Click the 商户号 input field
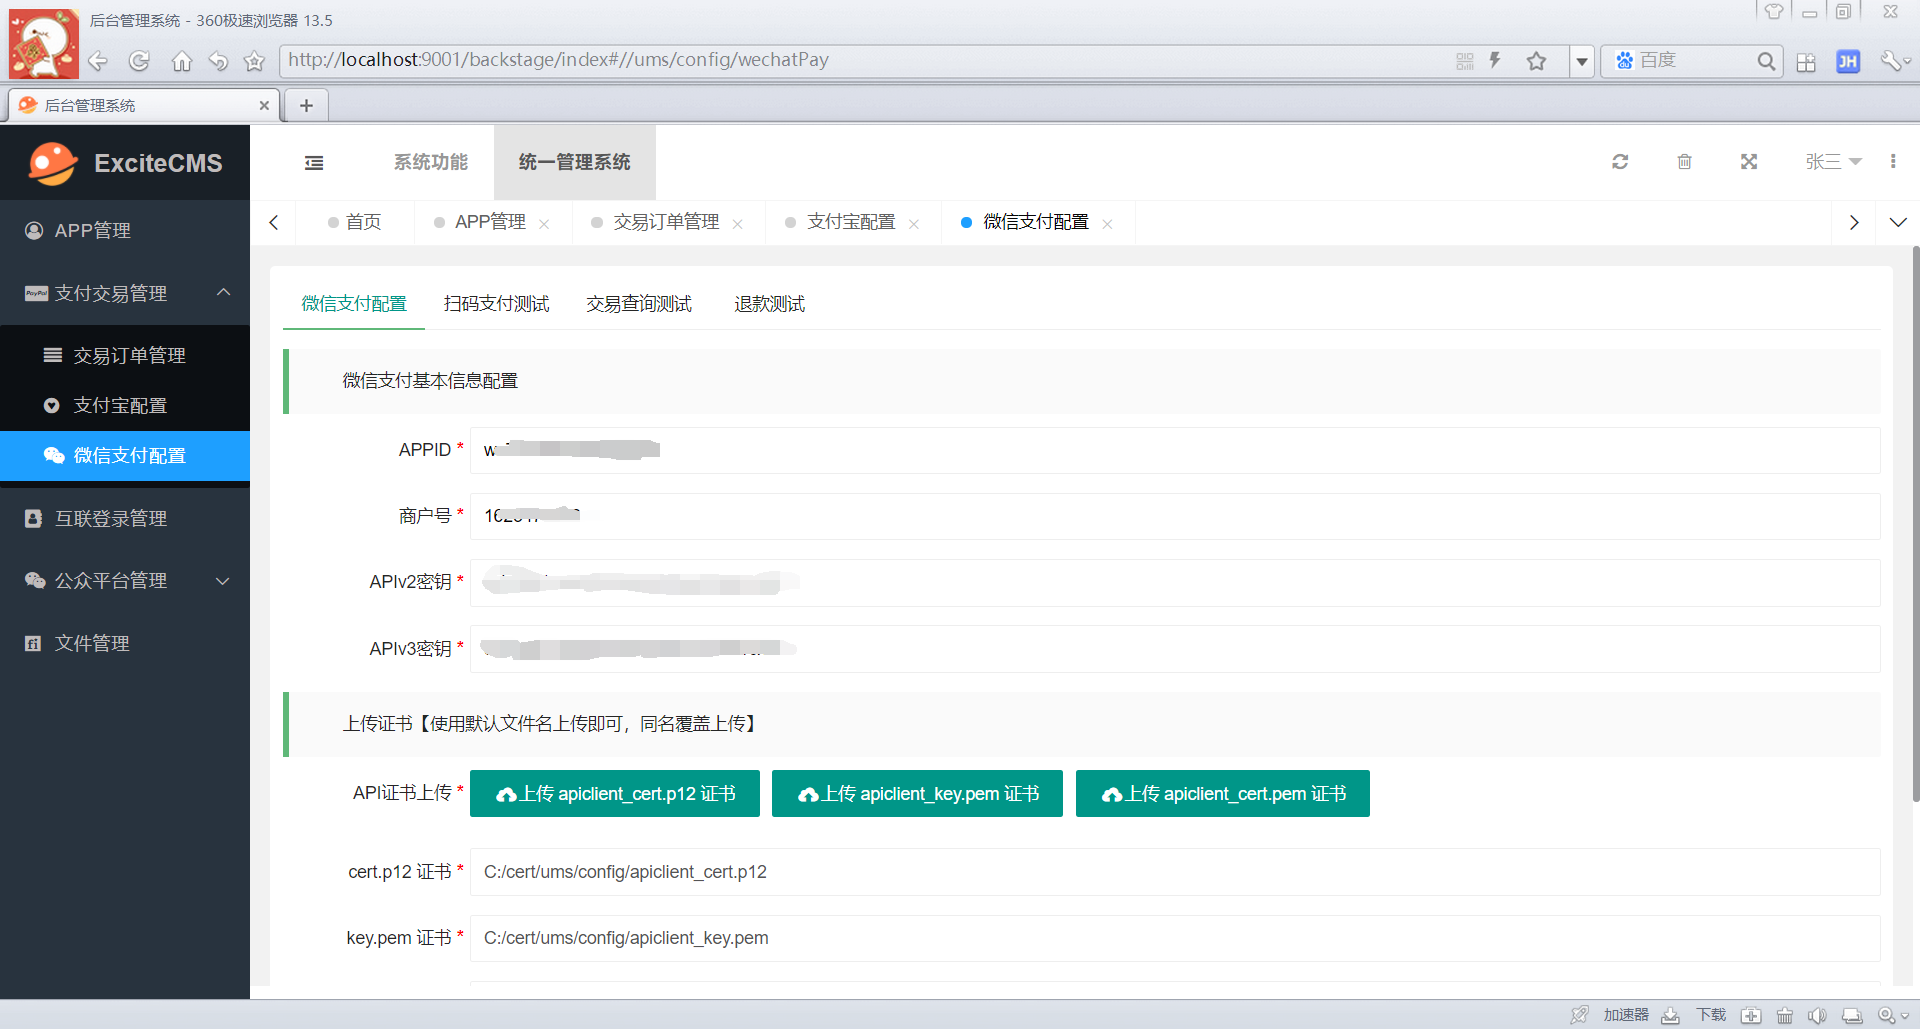This screenshot has height=1029, width=1920. (1175, 516)
